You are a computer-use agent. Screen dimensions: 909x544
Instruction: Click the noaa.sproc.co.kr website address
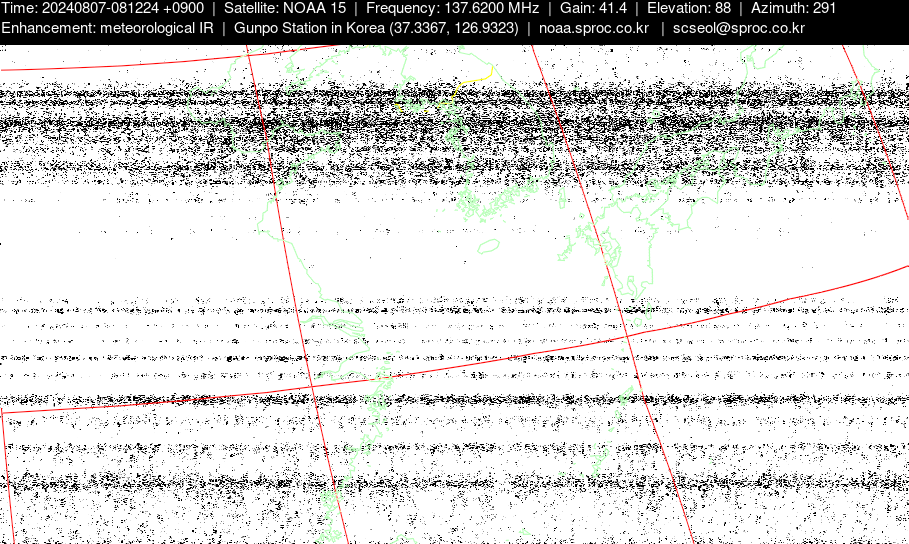point(593,27)
